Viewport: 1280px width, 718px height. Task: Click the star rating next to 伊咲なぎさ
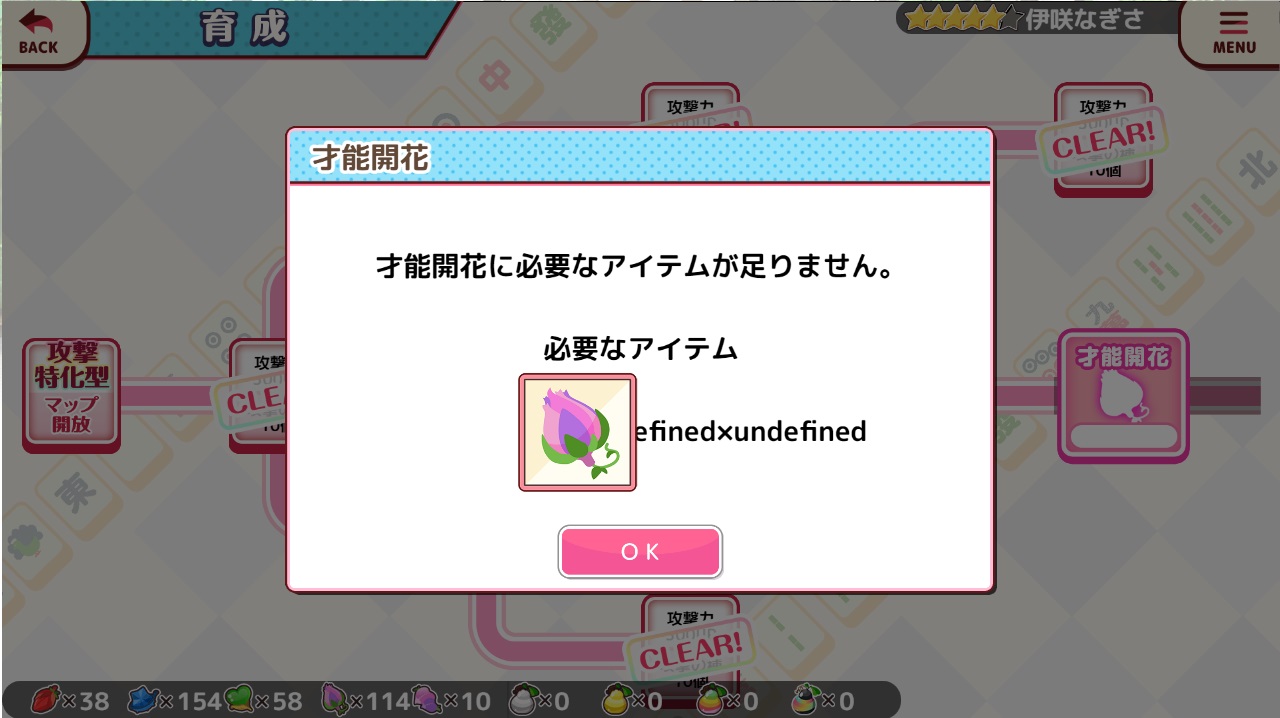963,17
